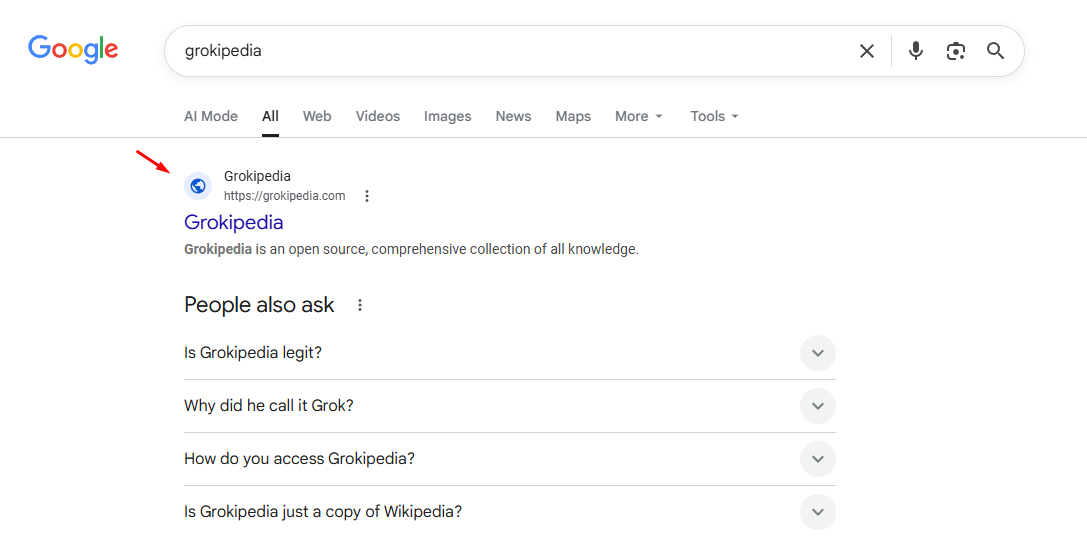Expand the chevron for How do you access Grokipedia?
The height and width of the screenshot is (553, 1087).
pyautogui.click(x=817, y=459)
